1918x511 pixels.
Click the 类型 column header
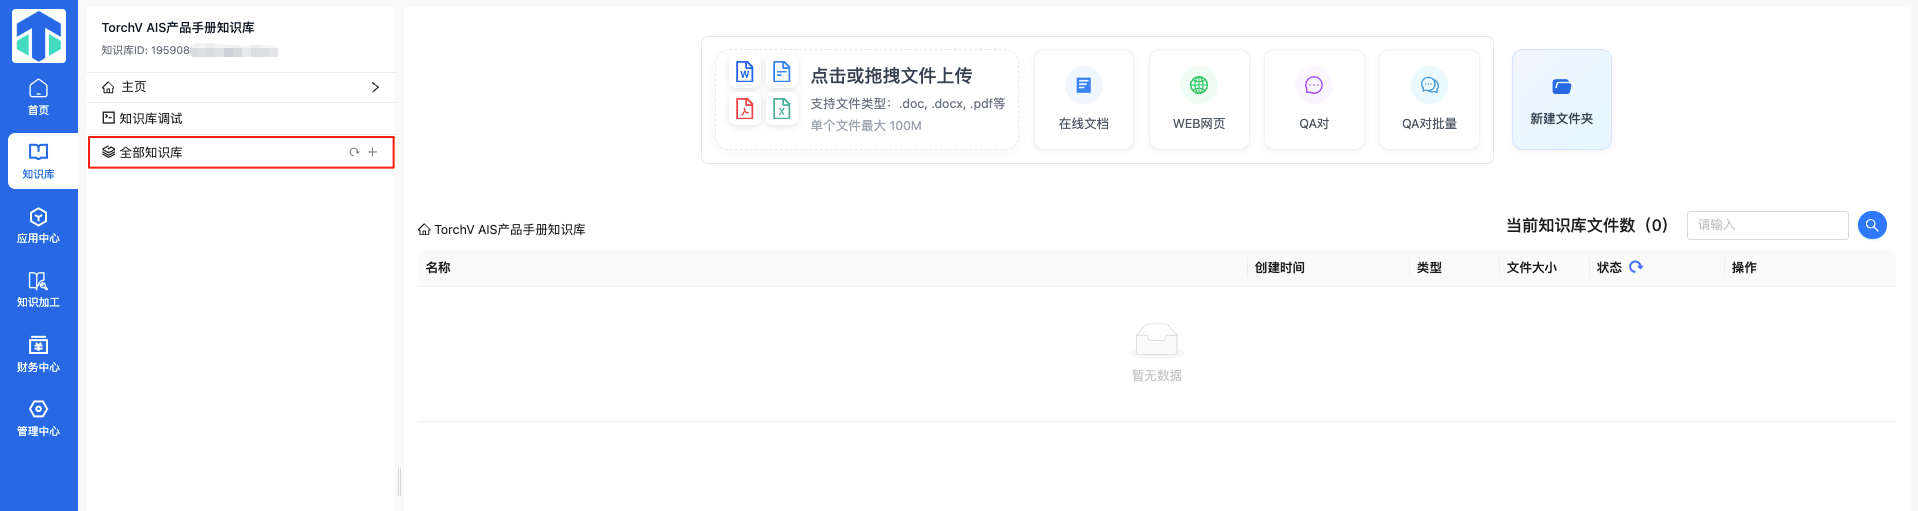(1429, 267)
